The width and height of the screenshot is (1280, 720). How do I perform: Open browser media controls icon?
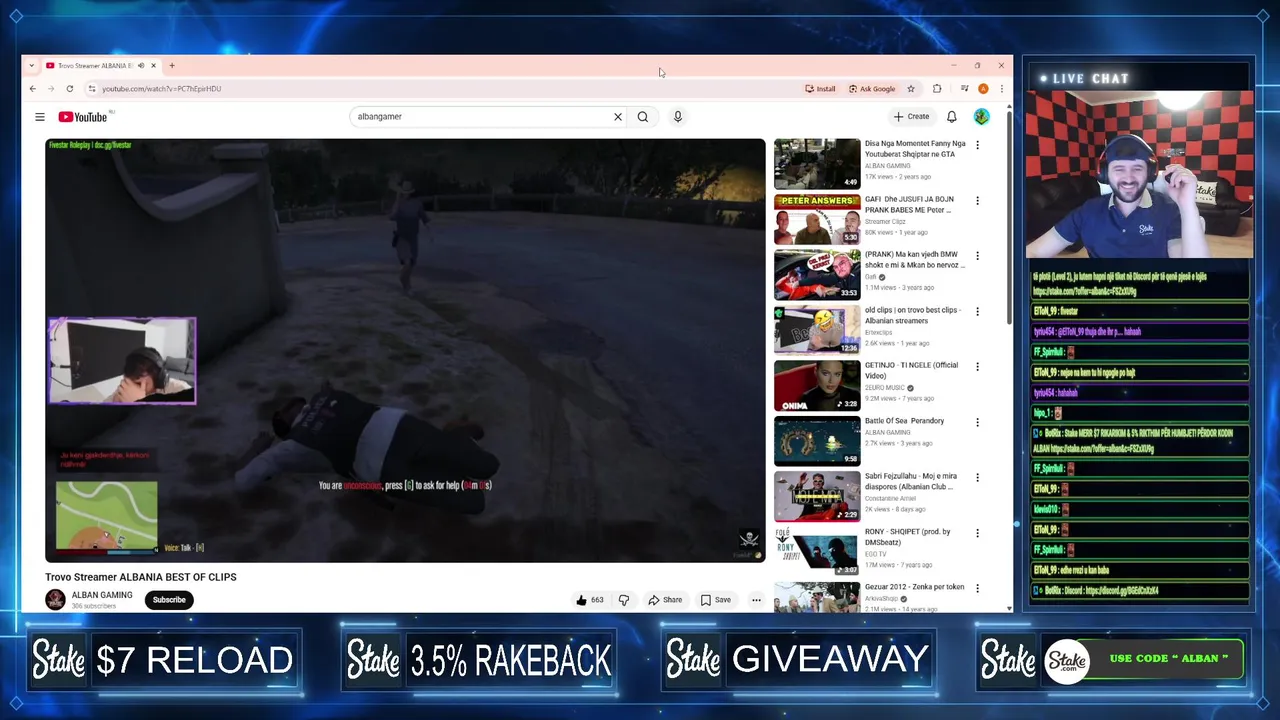[964, 89]
